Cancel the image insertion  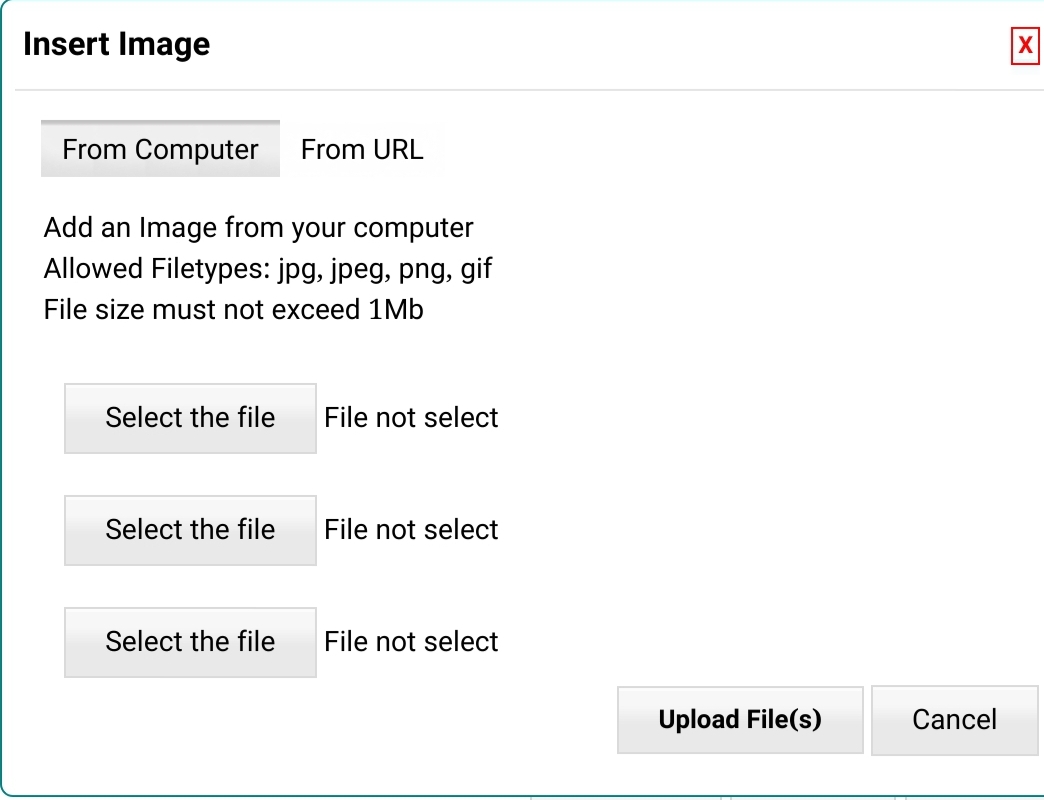point(954,720)
